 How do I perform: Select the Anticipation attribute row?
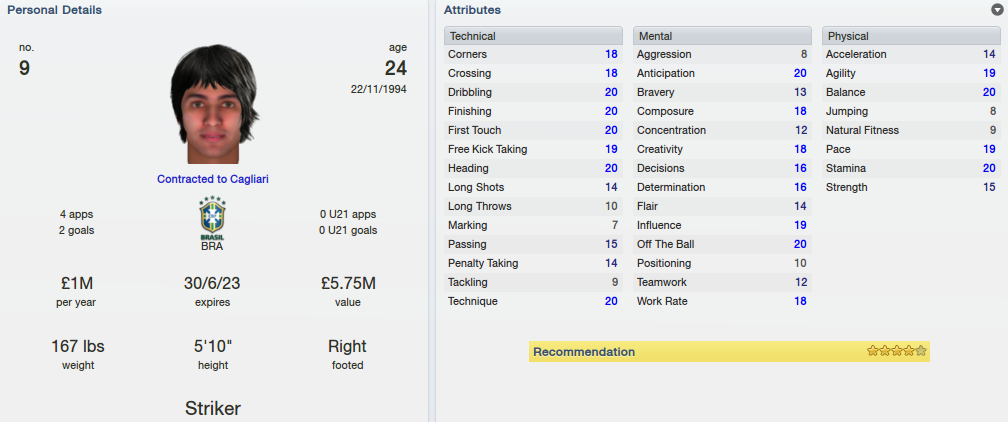click(722, 73)
